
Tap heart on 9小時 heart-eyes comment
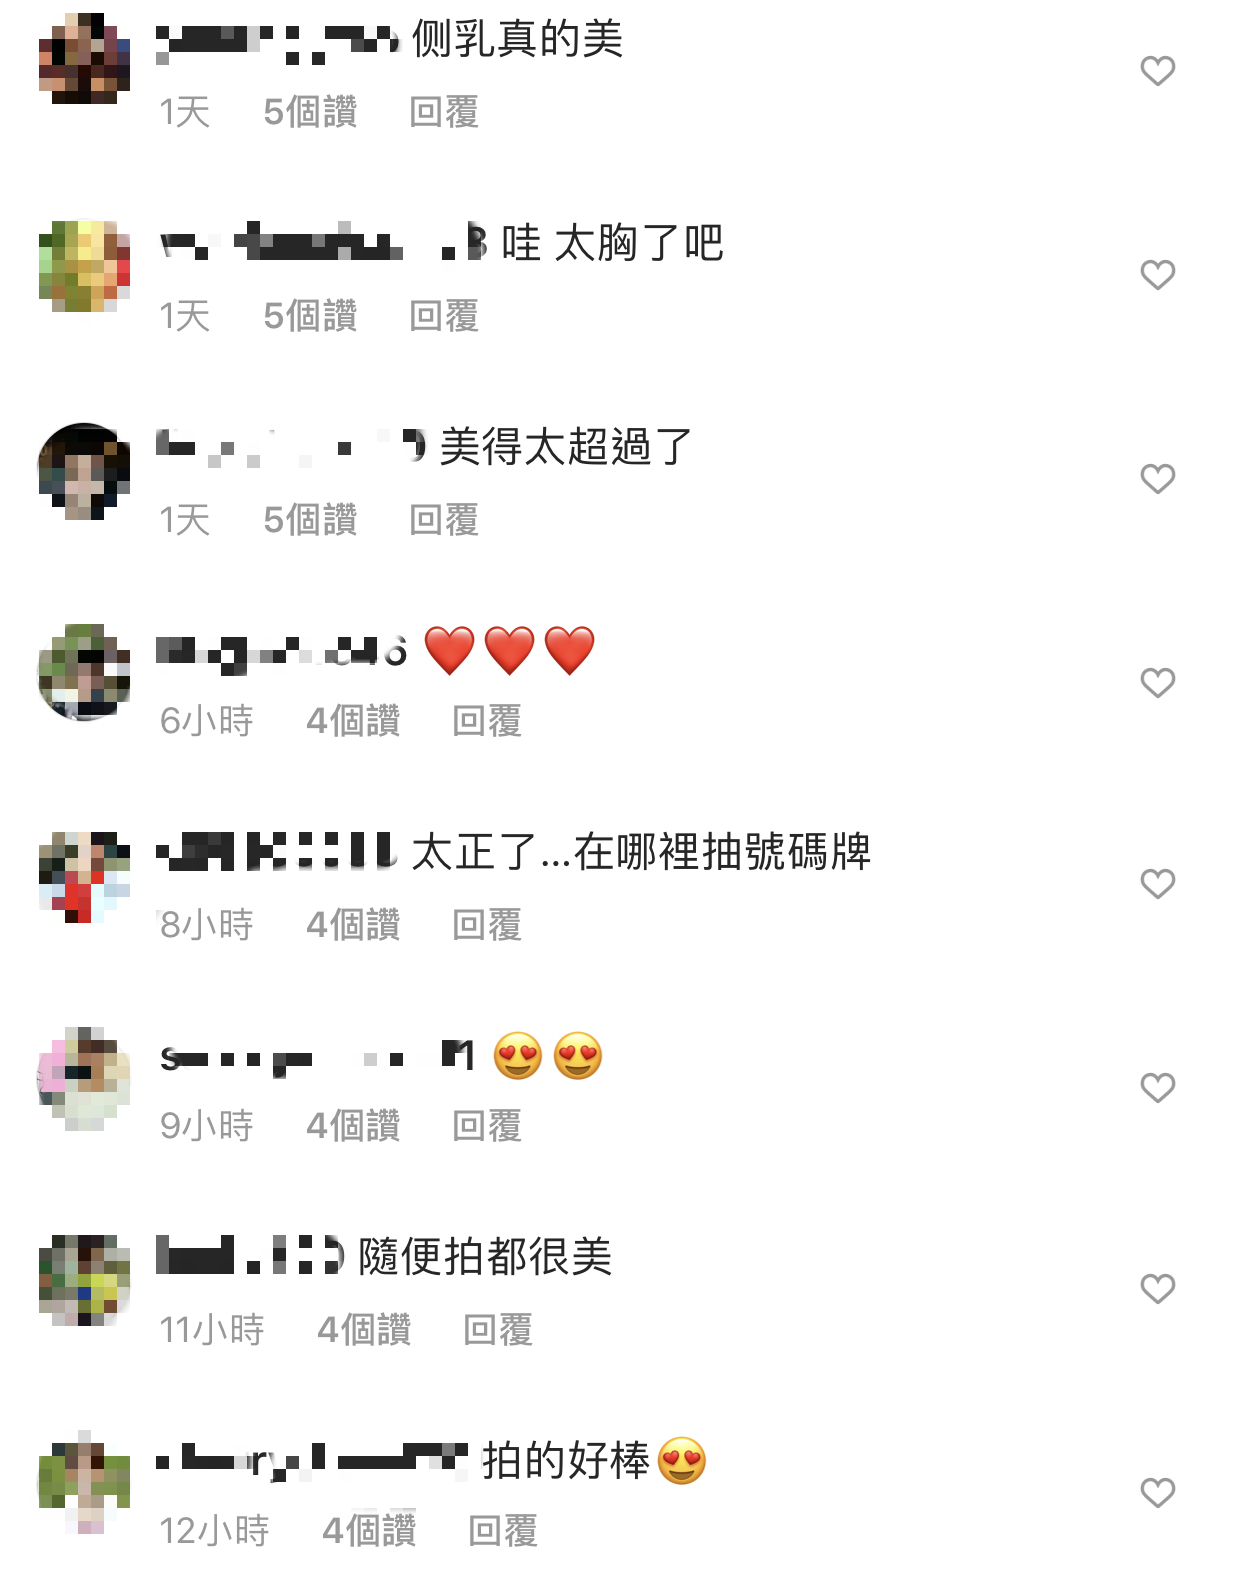[1157, 1088]
